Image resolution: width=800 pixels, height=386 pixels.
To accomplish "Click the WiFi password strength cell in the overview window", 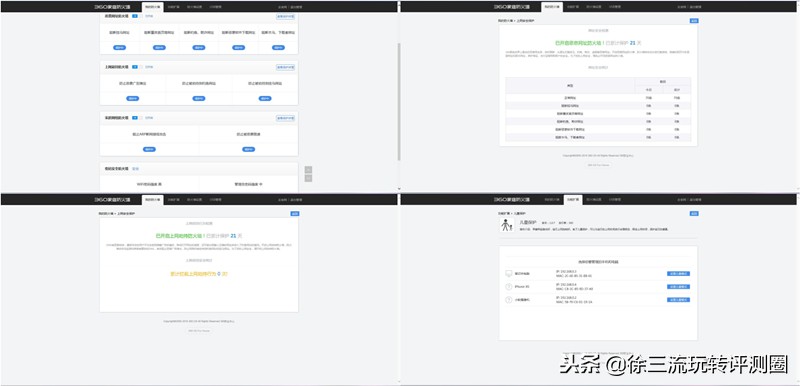I will pos(149,184).
